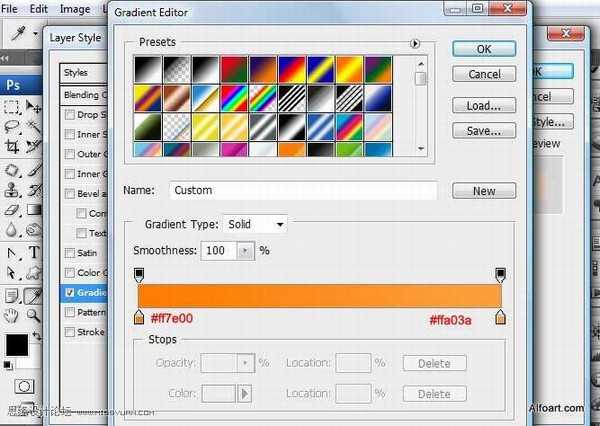The height and width of the screenshot is (426, 600).
Task: Select the Lasso tool
Action: coord(11,126)
